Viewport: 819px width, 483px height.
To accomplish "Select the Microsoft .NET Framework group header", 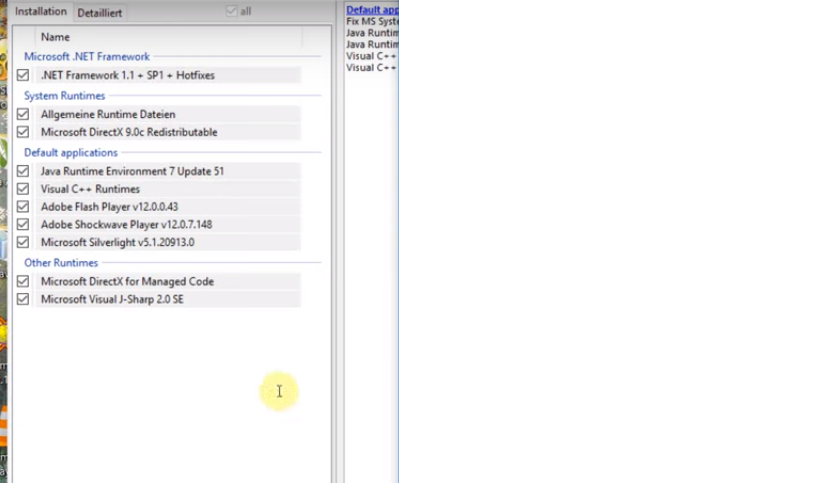I will [x=86, y=57].
